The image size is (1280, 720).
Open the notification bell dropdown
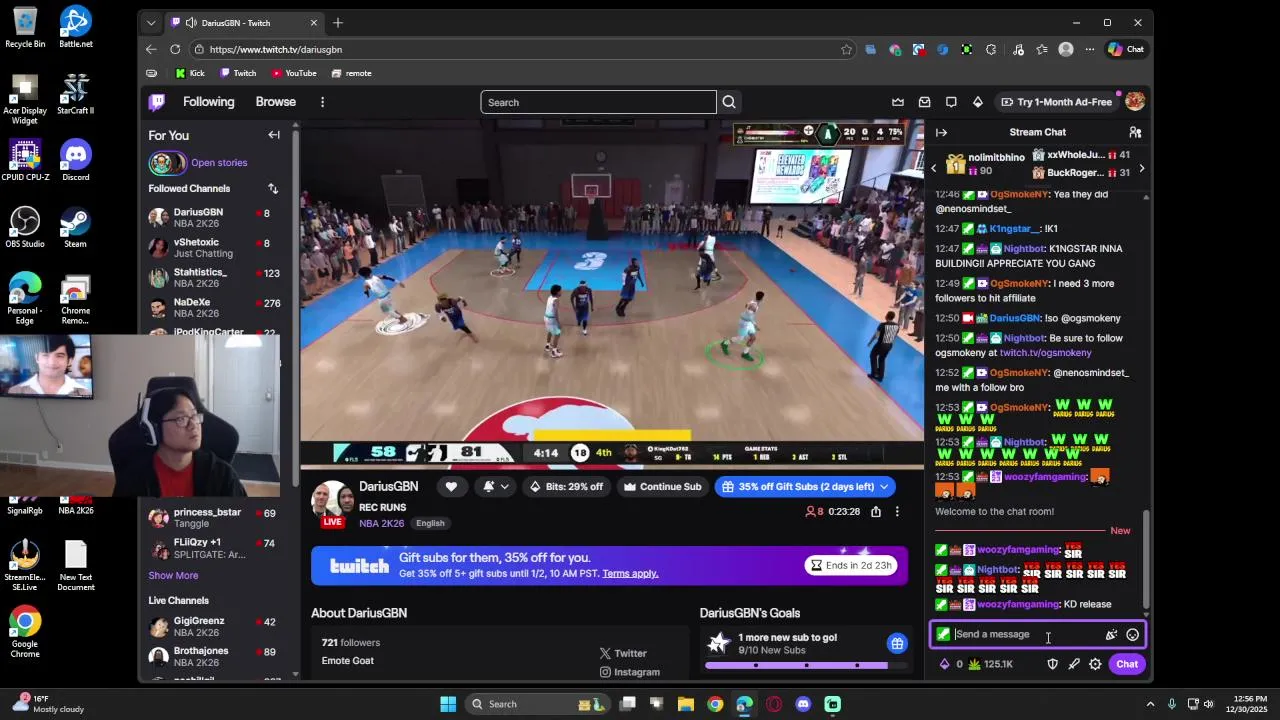[x=495, y=487]
